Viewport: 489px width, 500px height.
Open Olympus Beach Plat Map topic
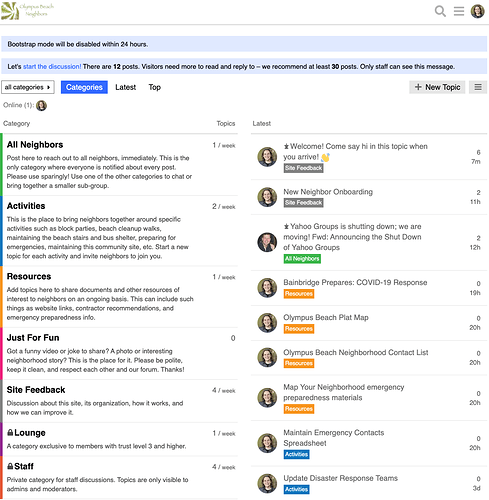click(x=326, y=317)
